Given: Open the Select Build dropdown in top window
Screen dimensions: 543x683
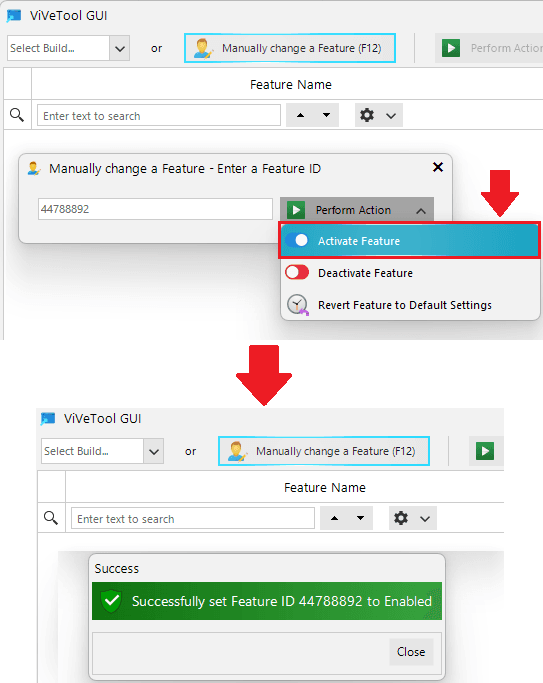Looking at the screenshot, I should tap(120, 48).
